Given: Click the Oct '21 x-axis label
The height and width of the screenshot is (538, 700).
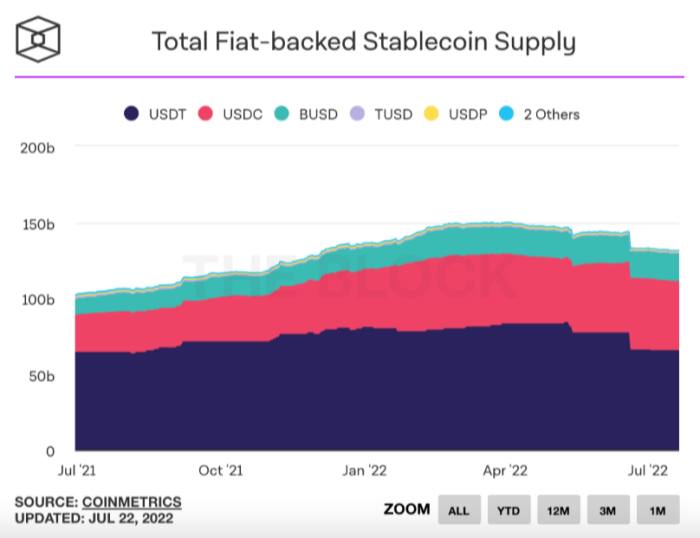Looking at the screenshot, I should click(x=220, y=469).
